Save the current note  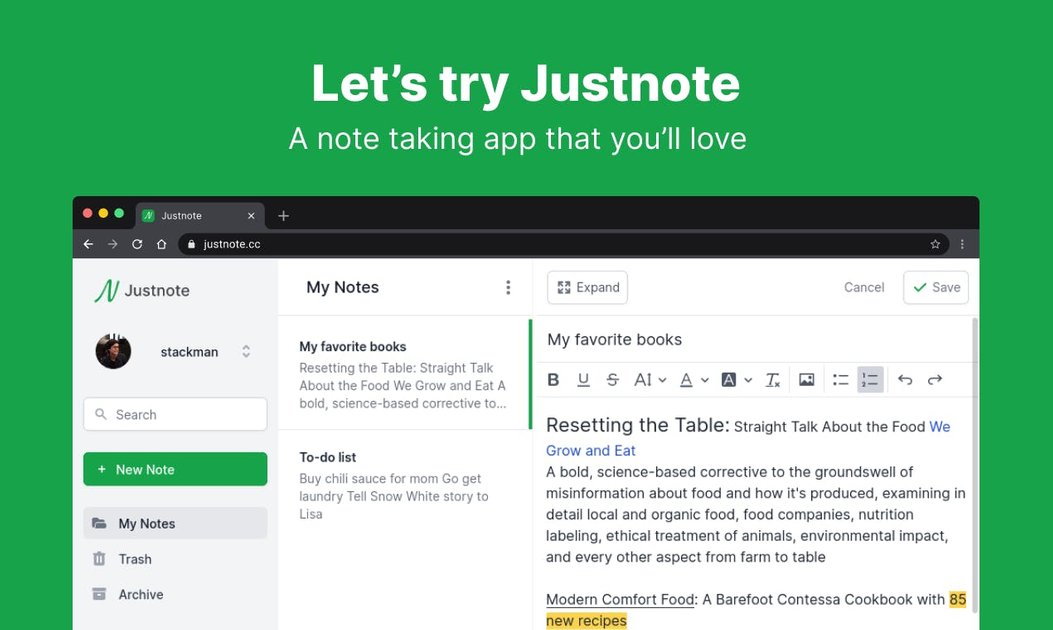tap(935, 287)
